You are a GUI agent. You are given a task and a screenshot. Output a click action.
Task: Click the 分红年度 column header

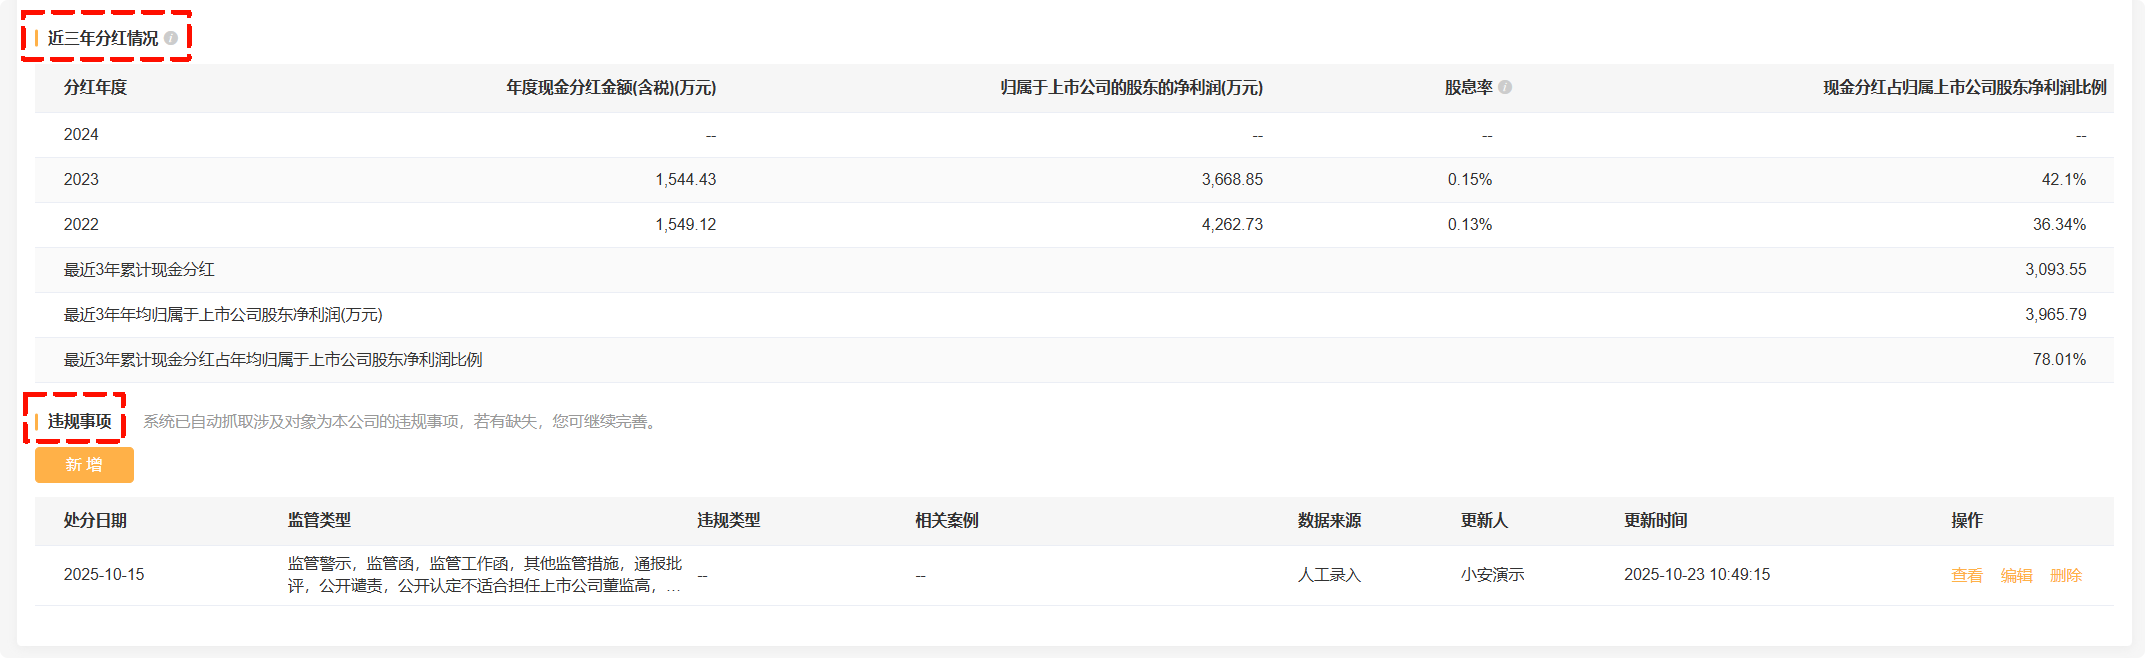(x=95, y=87)
